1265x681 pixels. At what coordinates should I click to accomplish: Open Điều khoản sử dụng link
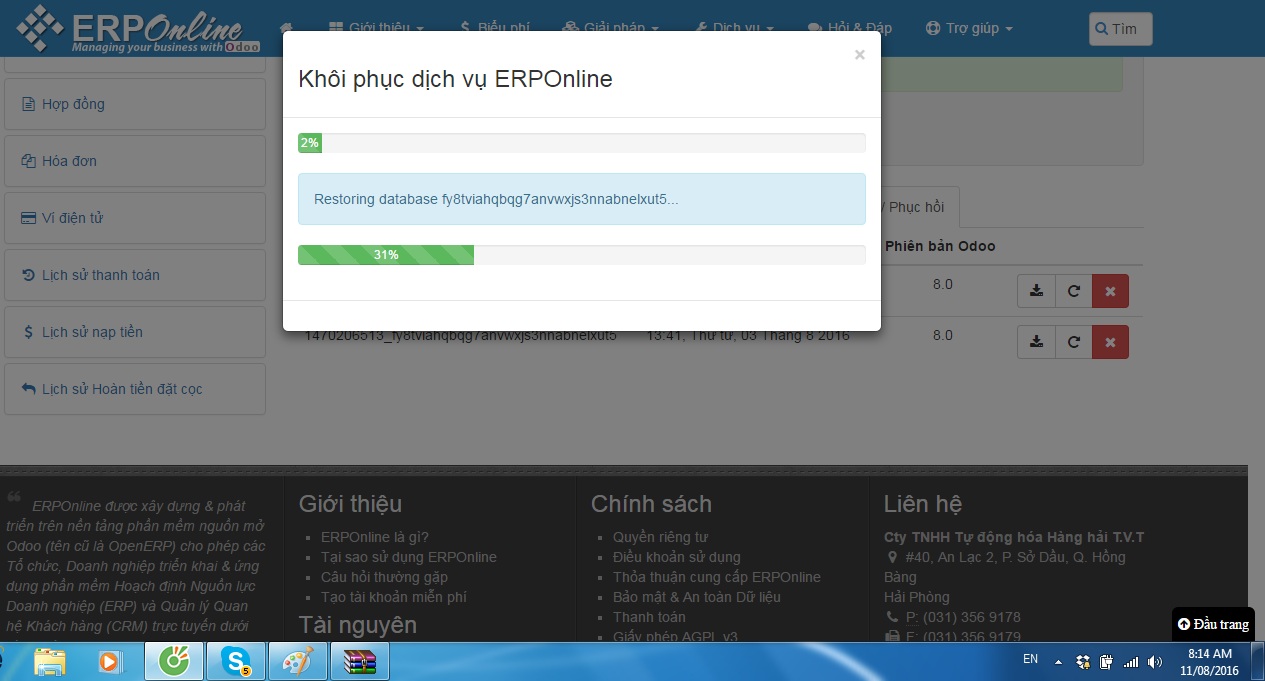tap(677, 557)
